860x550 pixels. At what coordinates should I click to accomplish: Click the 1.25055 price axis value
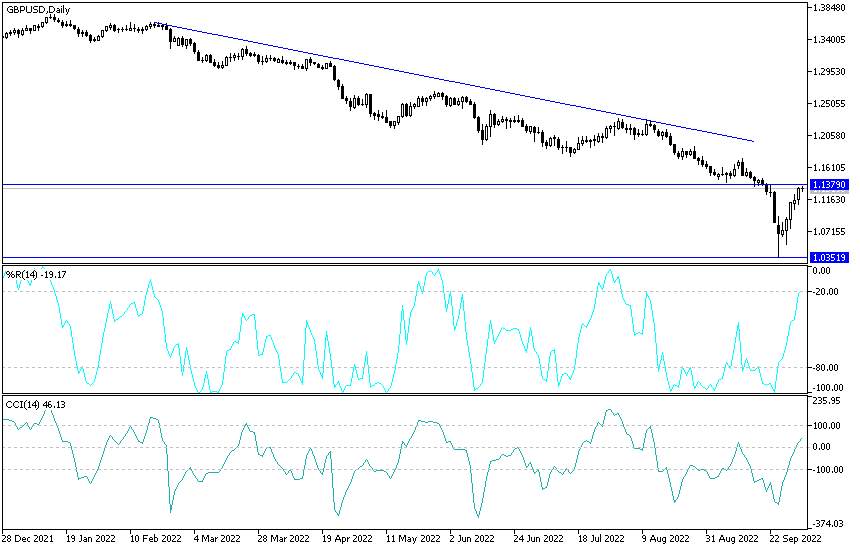(829, 104)
